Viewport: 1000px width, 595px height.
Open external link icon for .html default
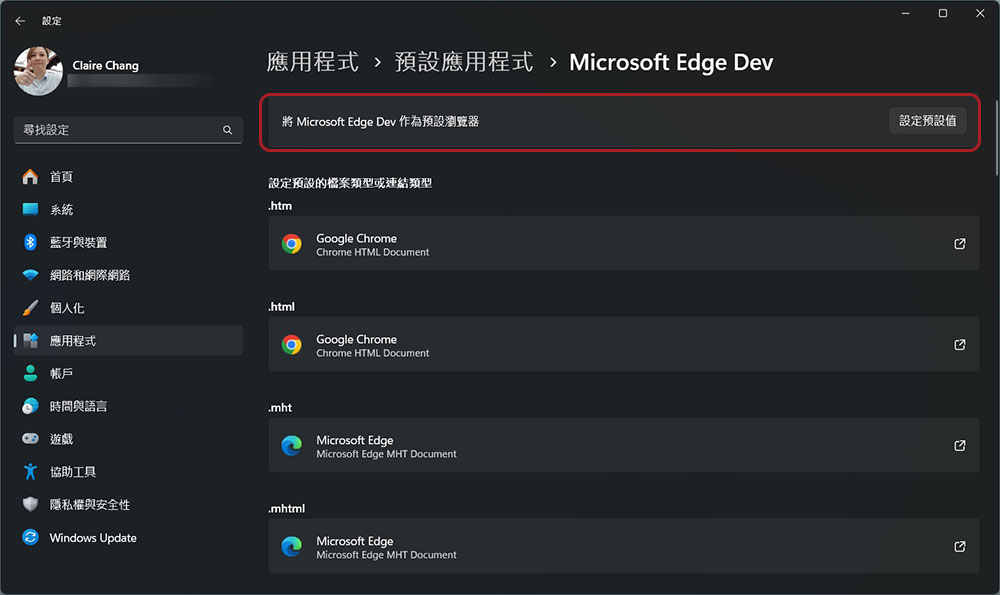[959, 344]
